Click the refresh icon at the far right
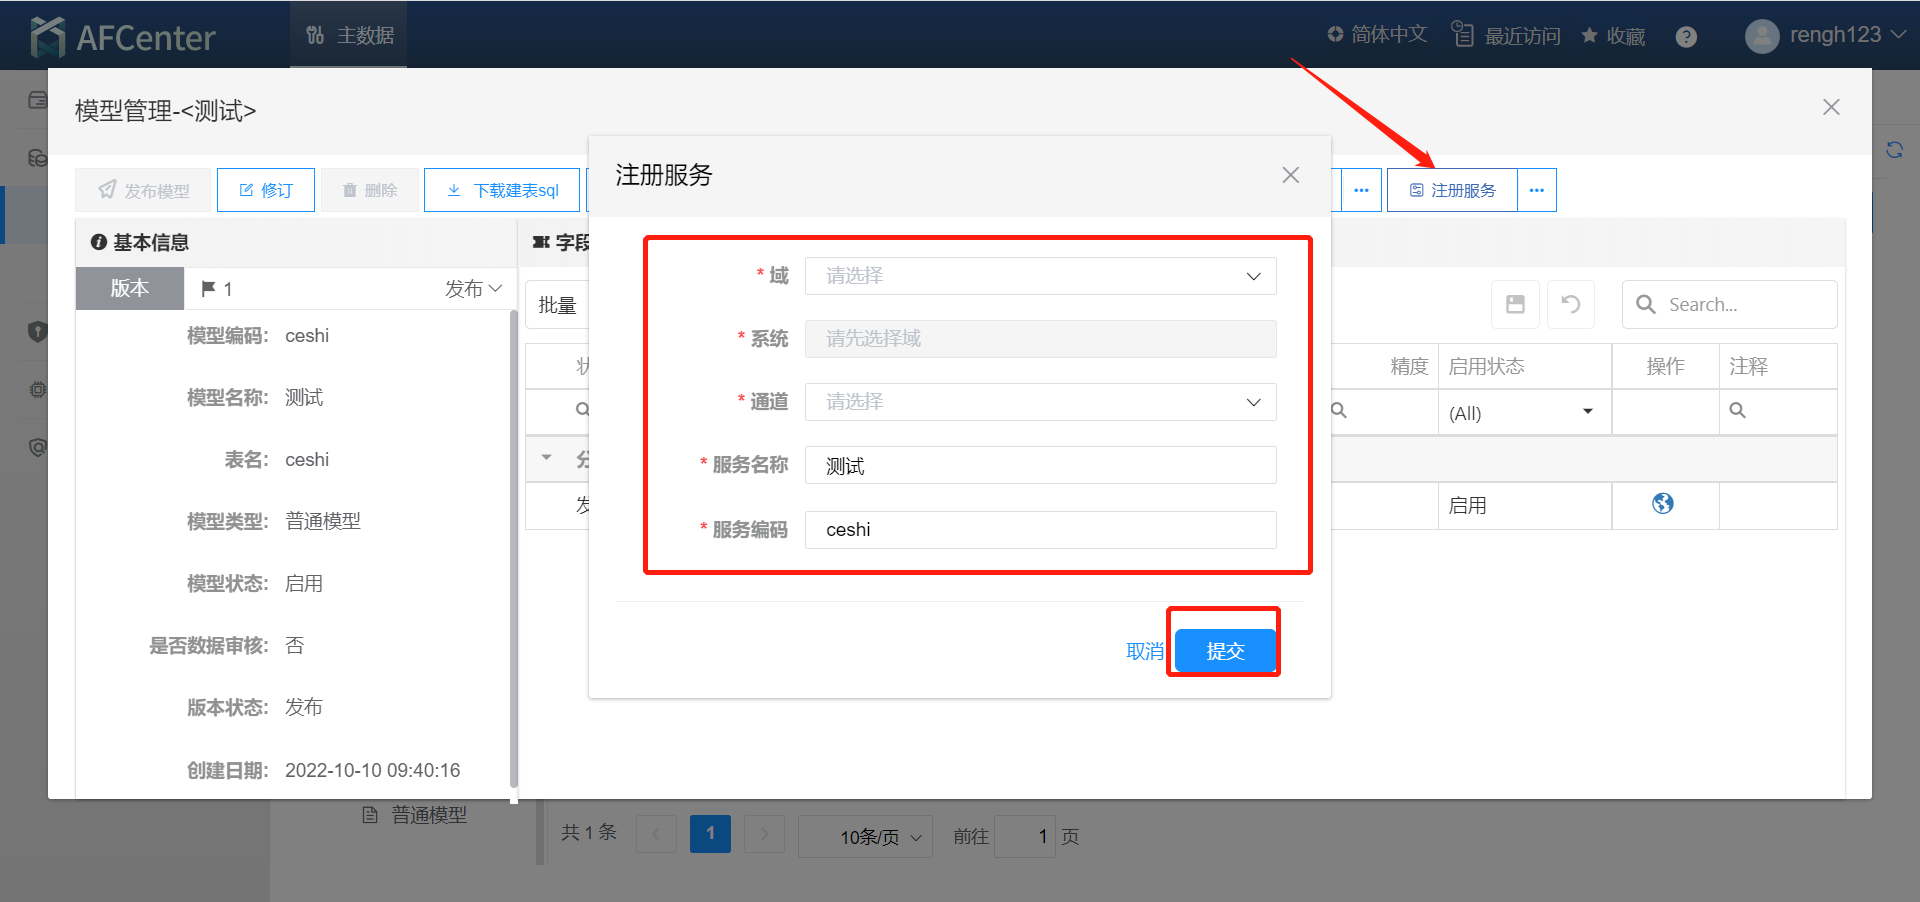The width and height of the screenshot is (1920, 902). (x=1894, y=150)
